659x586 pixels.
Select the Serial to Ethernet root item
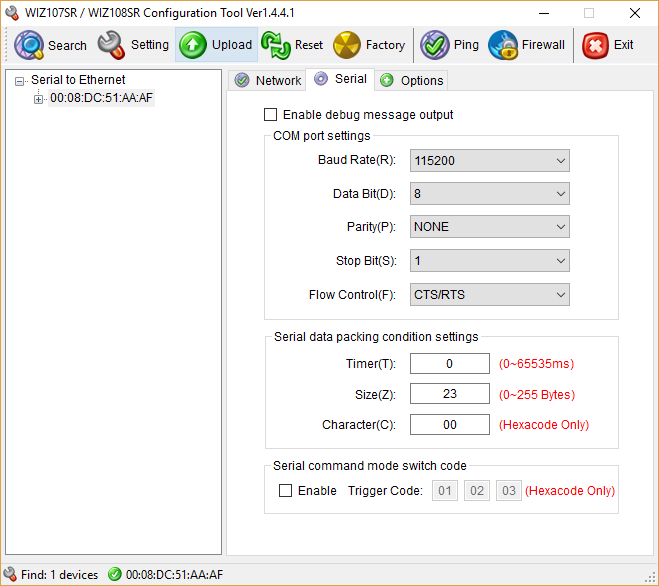click(78, 79)
